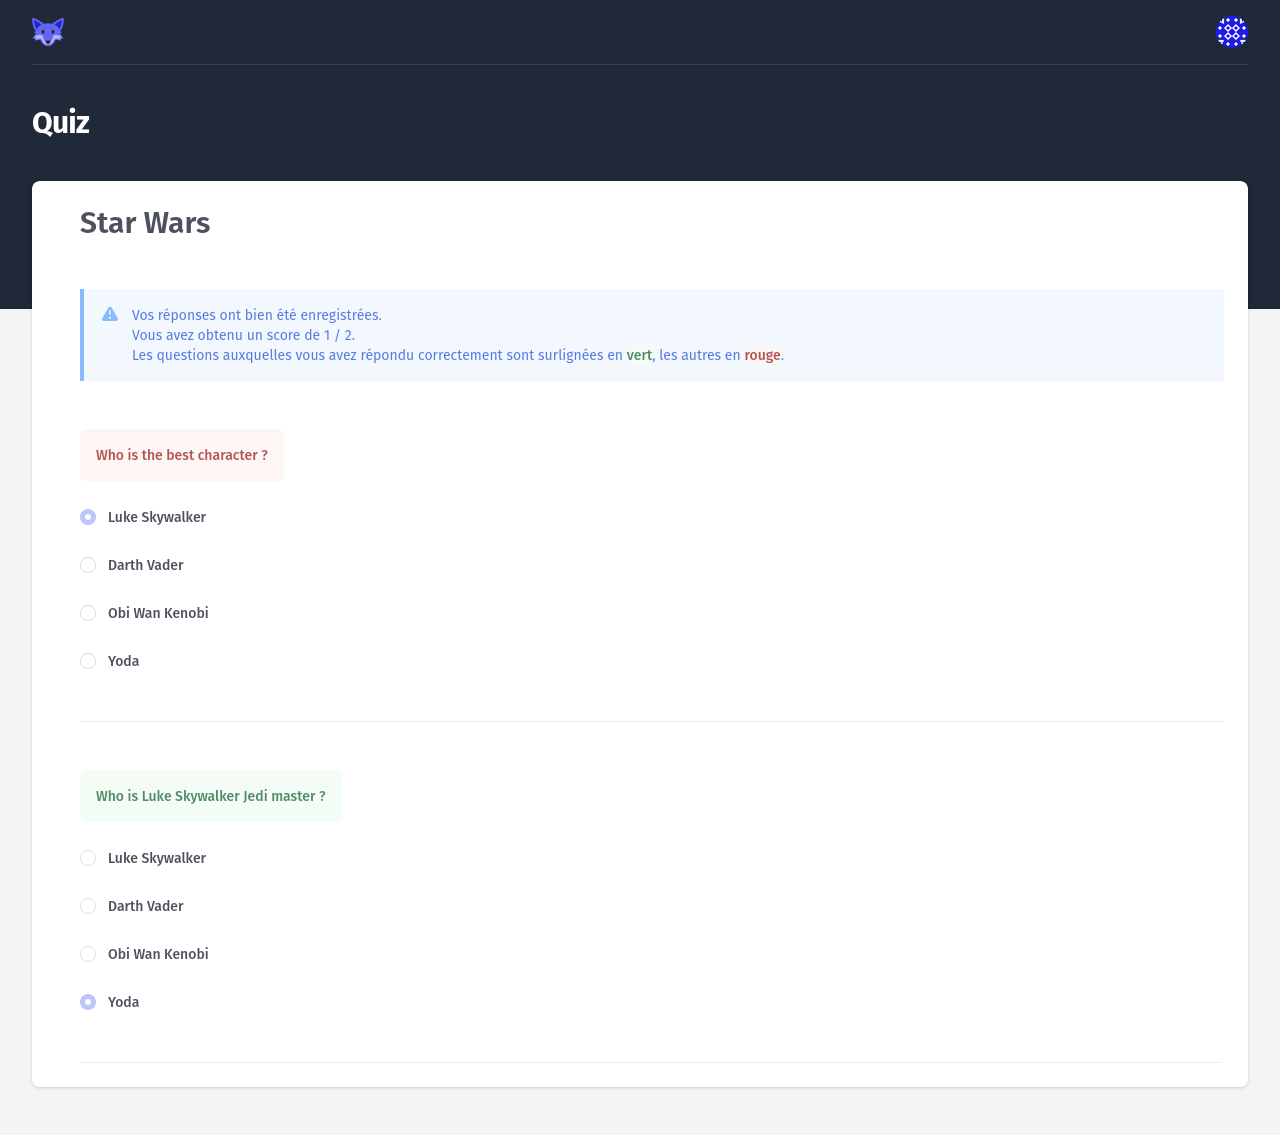
Task: Click the score message in the blue alert box
Action: [244, 335]
